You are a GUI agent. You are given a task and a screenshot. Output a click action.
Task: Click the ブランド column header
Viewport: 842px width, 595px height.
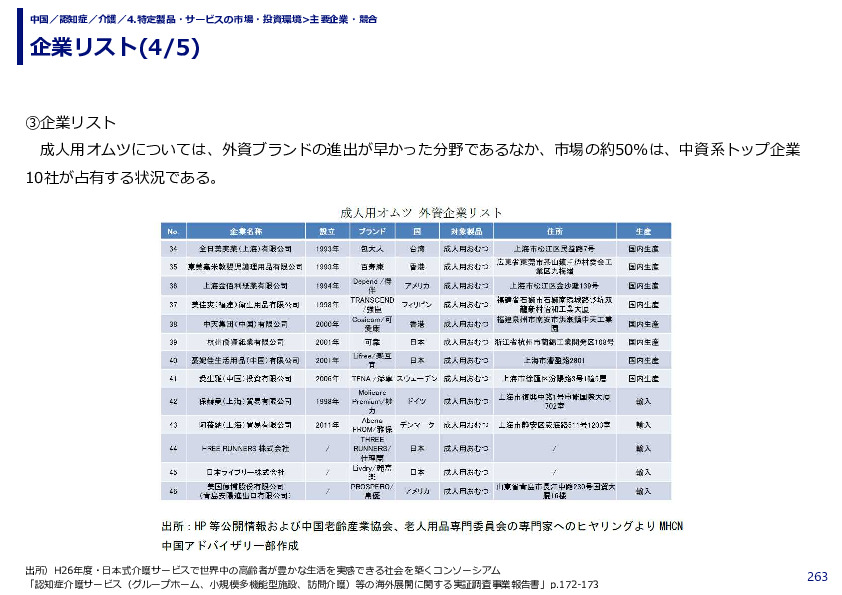[x=372, y=231]
